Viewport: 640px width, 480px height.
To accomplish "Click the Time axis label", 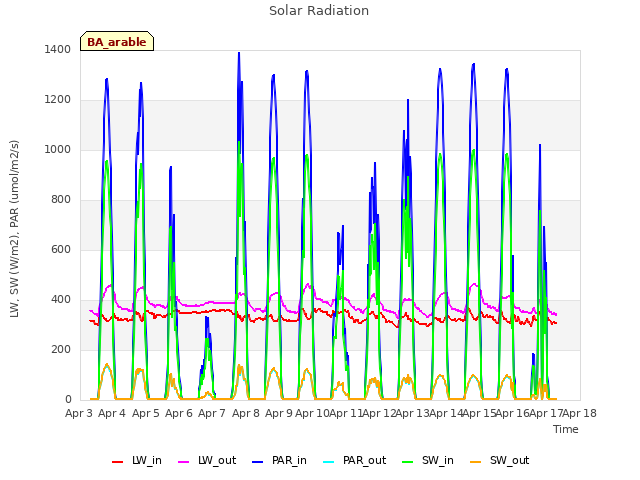I will coord(566,429).
